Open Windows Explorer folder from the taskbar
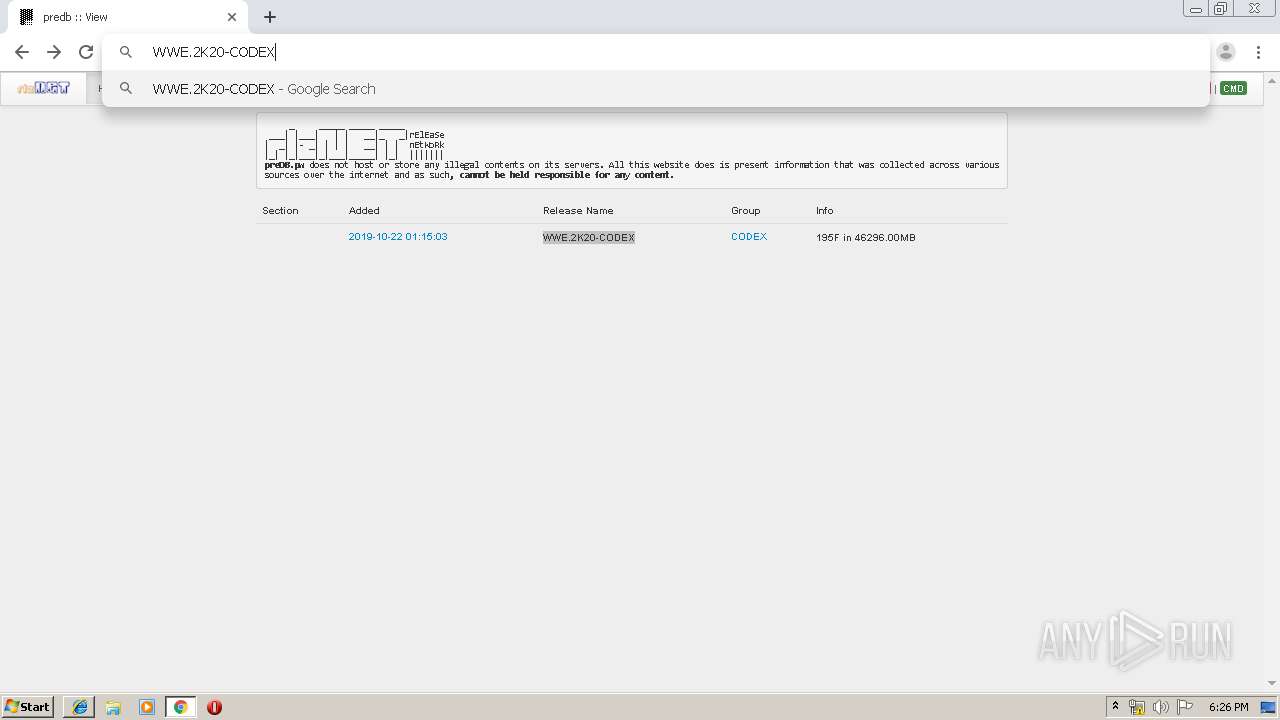The width and height of the screenshot is (1280, 720). click(113, 707)
